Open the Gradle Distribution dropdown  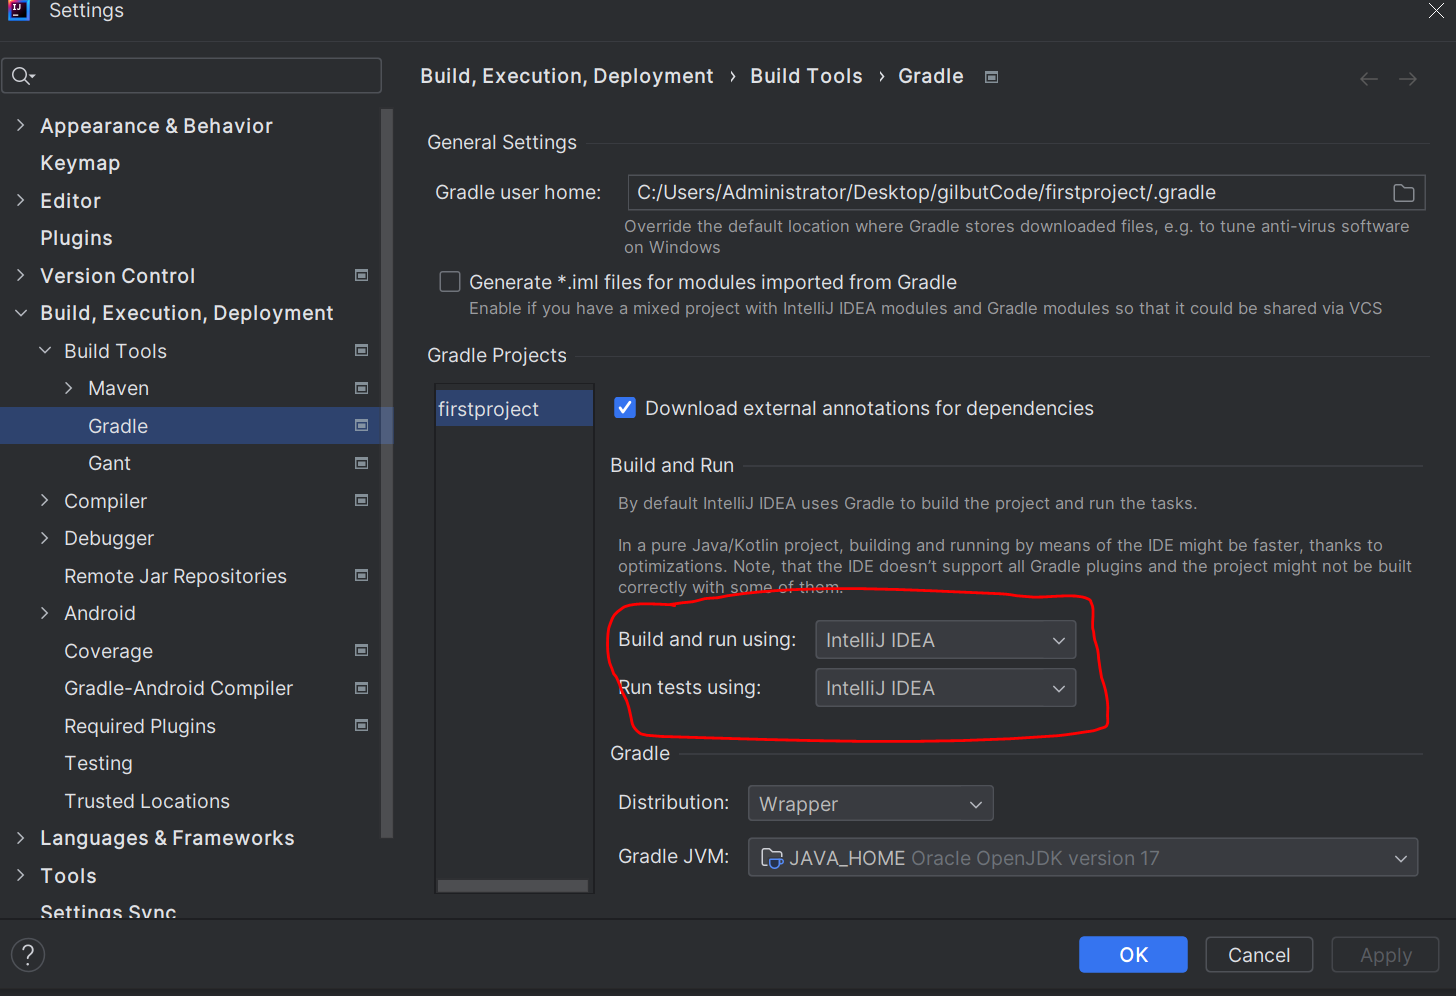pos(871,804)
